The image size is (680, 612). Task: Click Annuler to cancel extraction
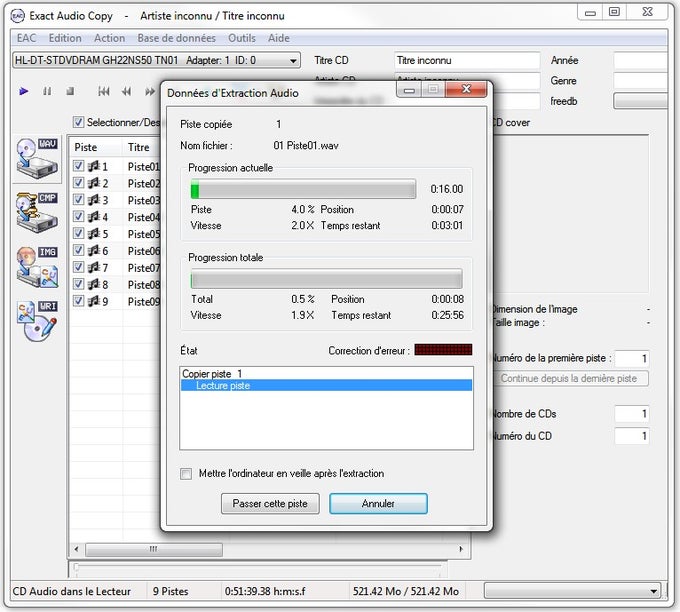click(x=378, y=504)
